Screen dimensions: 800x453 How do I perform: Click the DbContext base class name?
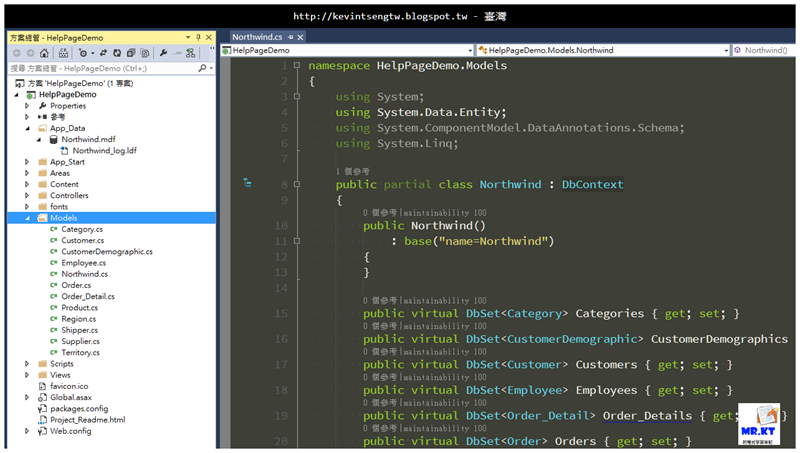592,184
